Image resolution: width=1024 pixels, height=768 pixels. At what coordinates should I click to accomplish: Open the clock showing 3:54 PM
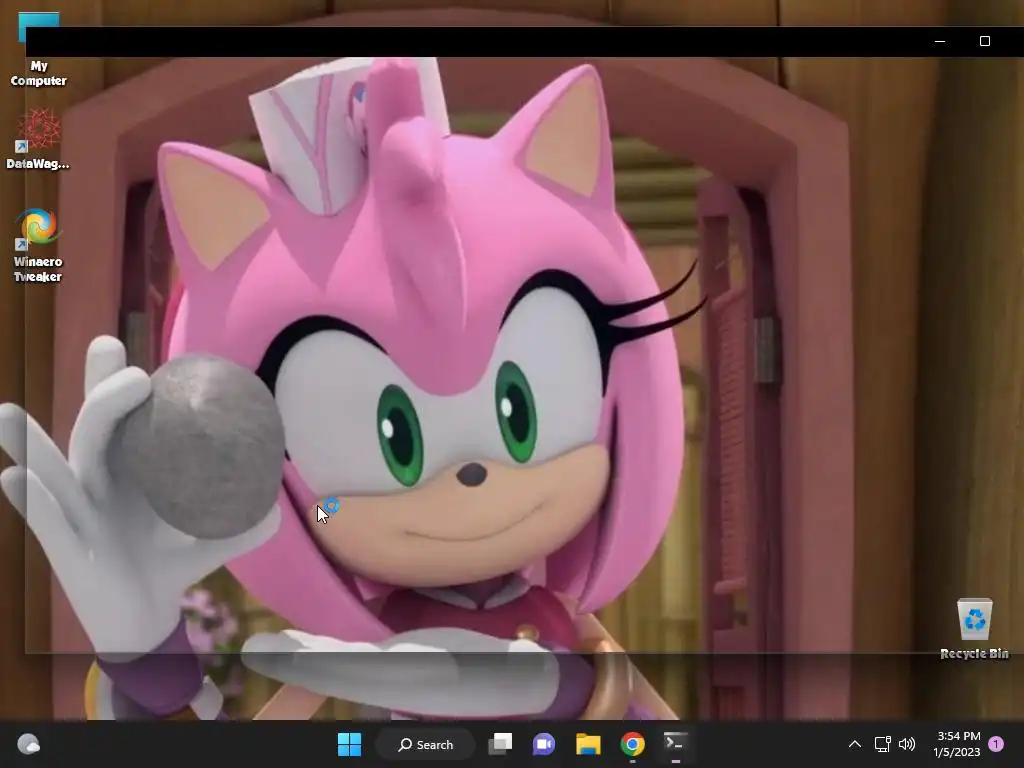(957, 744)
